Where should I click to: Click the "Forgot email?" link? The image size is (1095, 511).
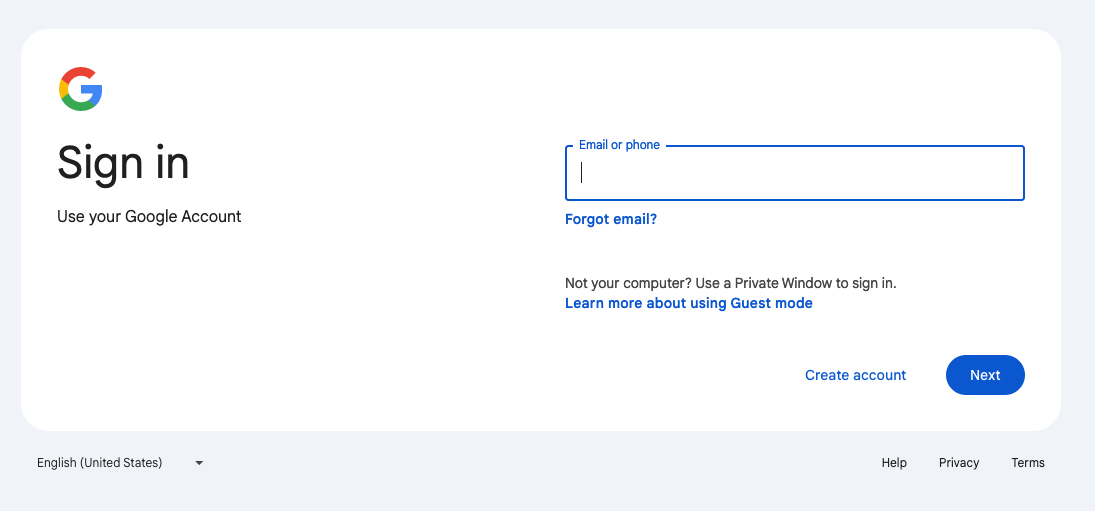[x=611, y=219]
